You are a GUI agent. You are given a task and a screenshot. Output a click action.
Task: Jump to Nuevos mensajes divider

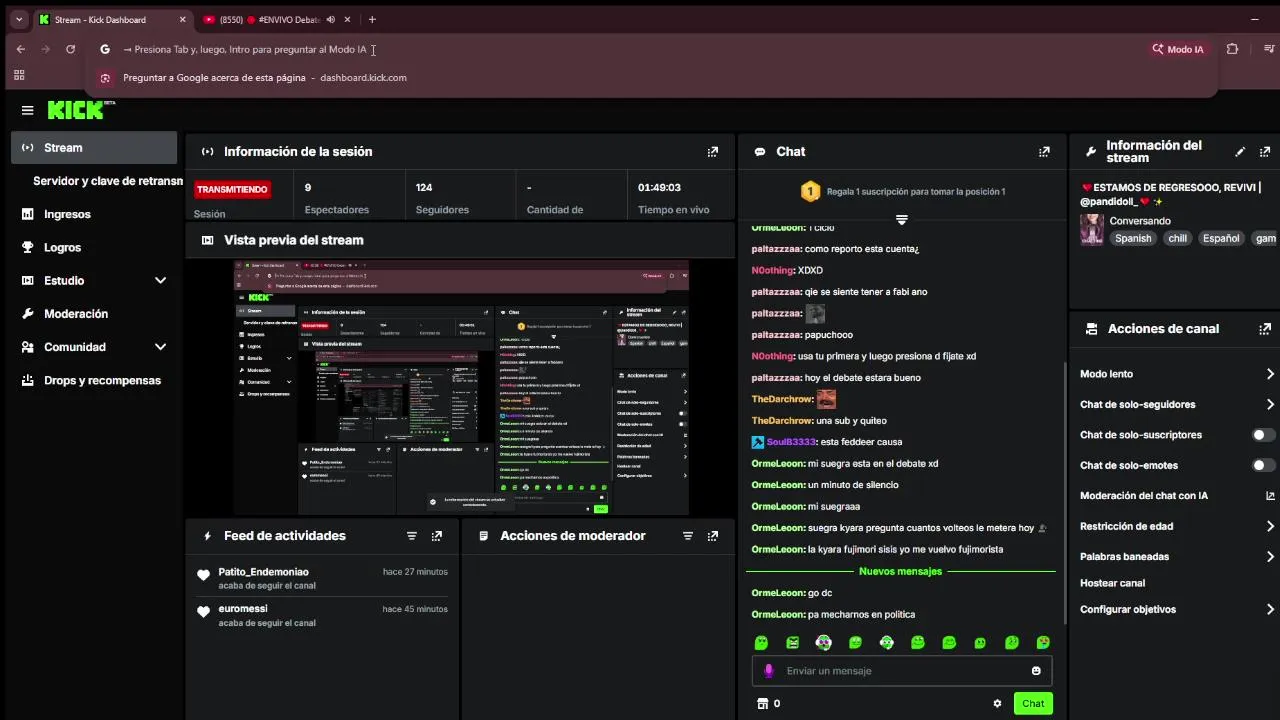pyautogui.click(x=900, y=572)
